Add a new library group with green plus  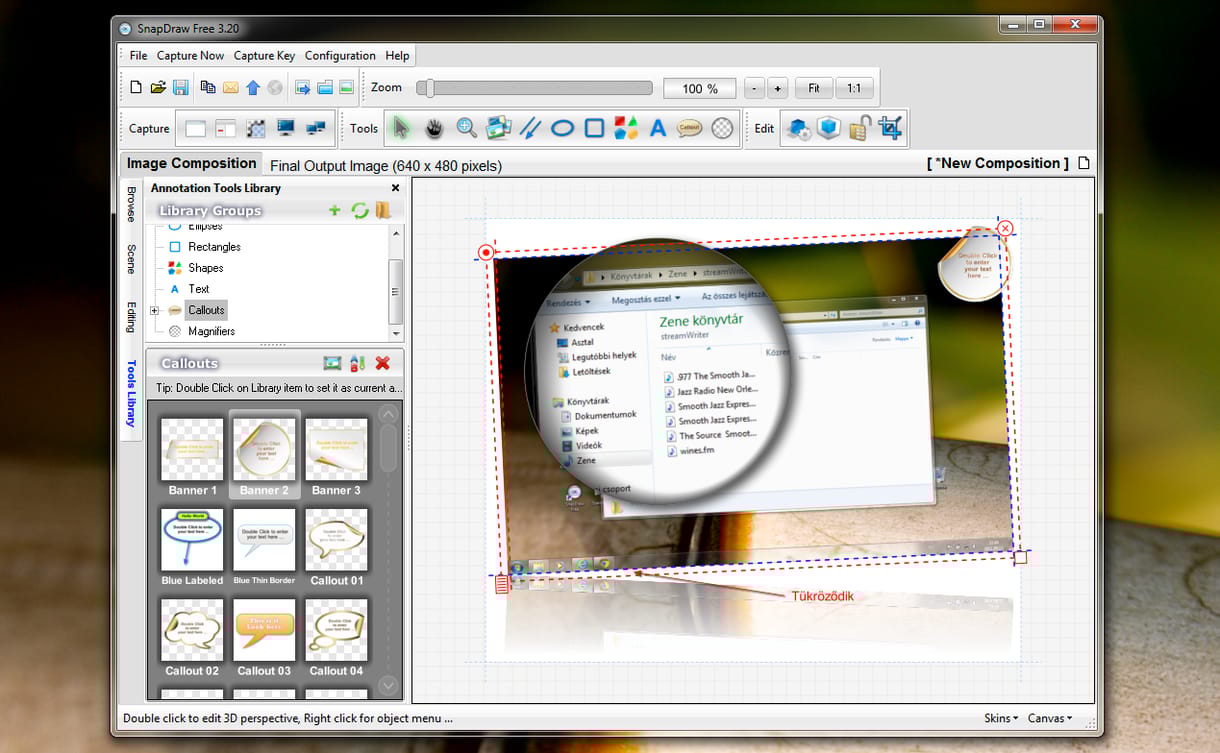pyautogui.click(x=335, y=210)
